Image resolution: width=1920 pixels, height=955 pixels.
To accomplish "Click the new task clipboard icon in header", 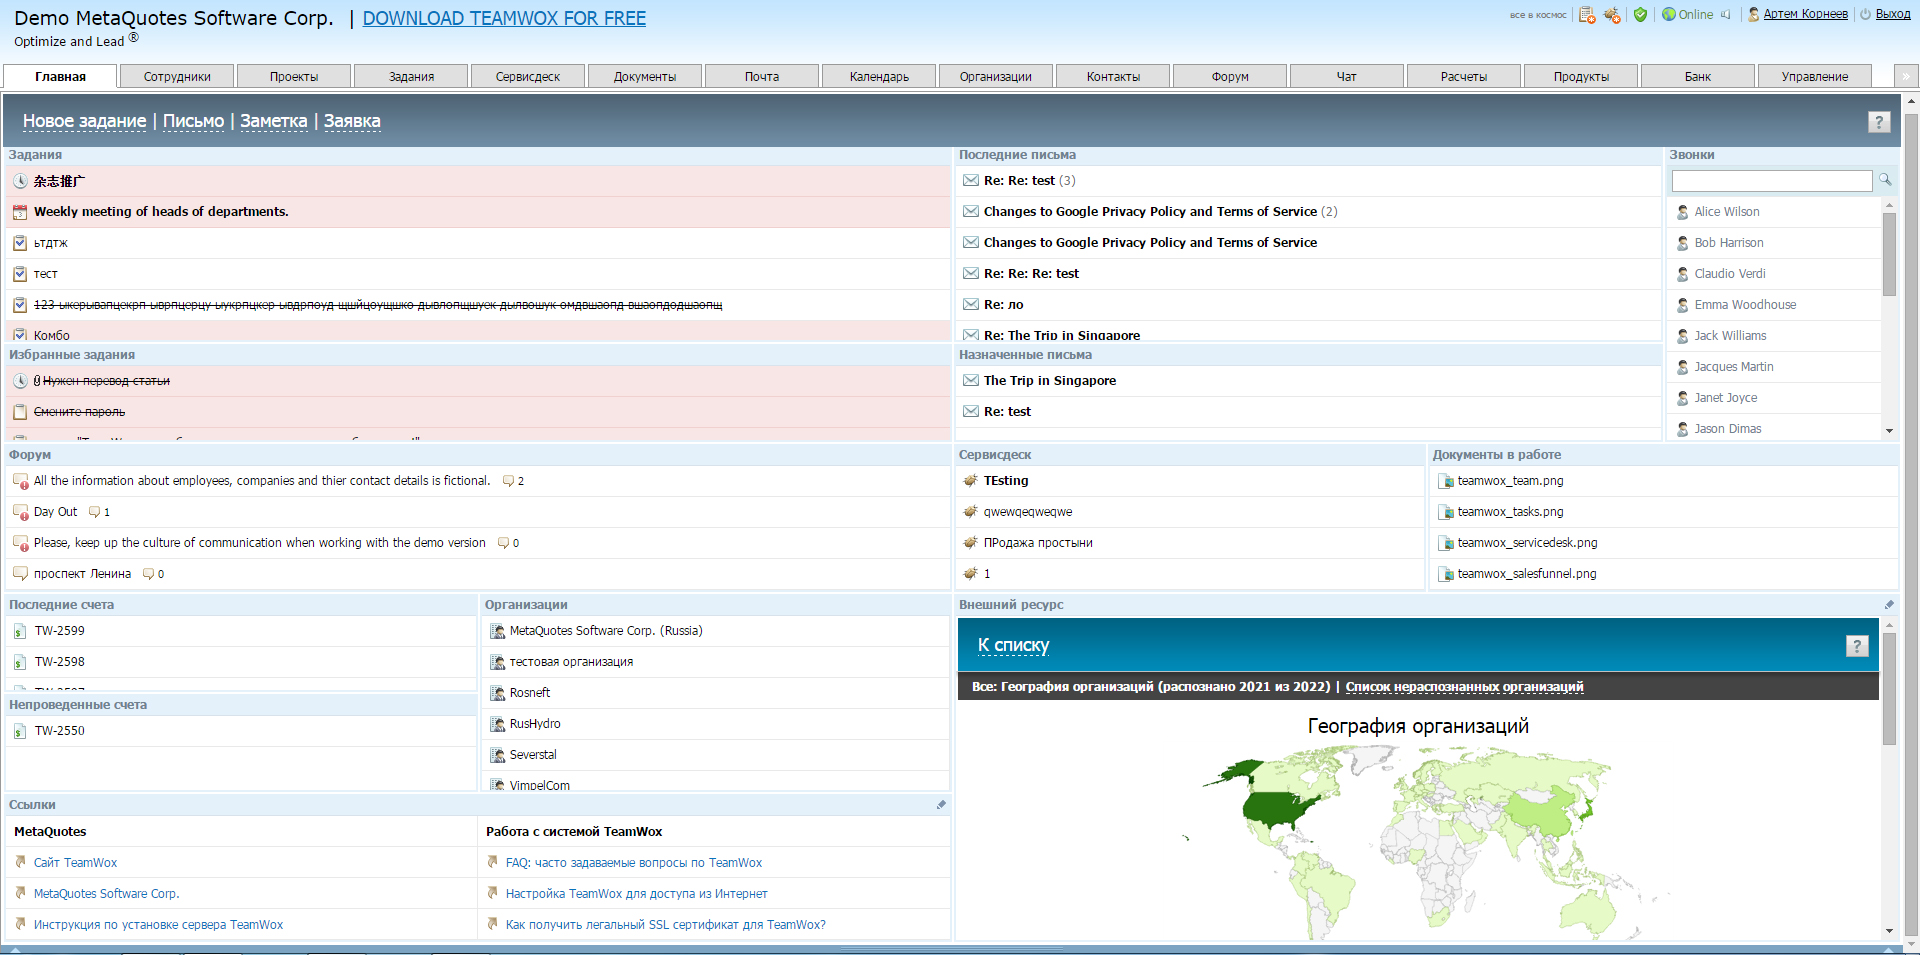I will pyautogui.click(x=1587, y=15).
